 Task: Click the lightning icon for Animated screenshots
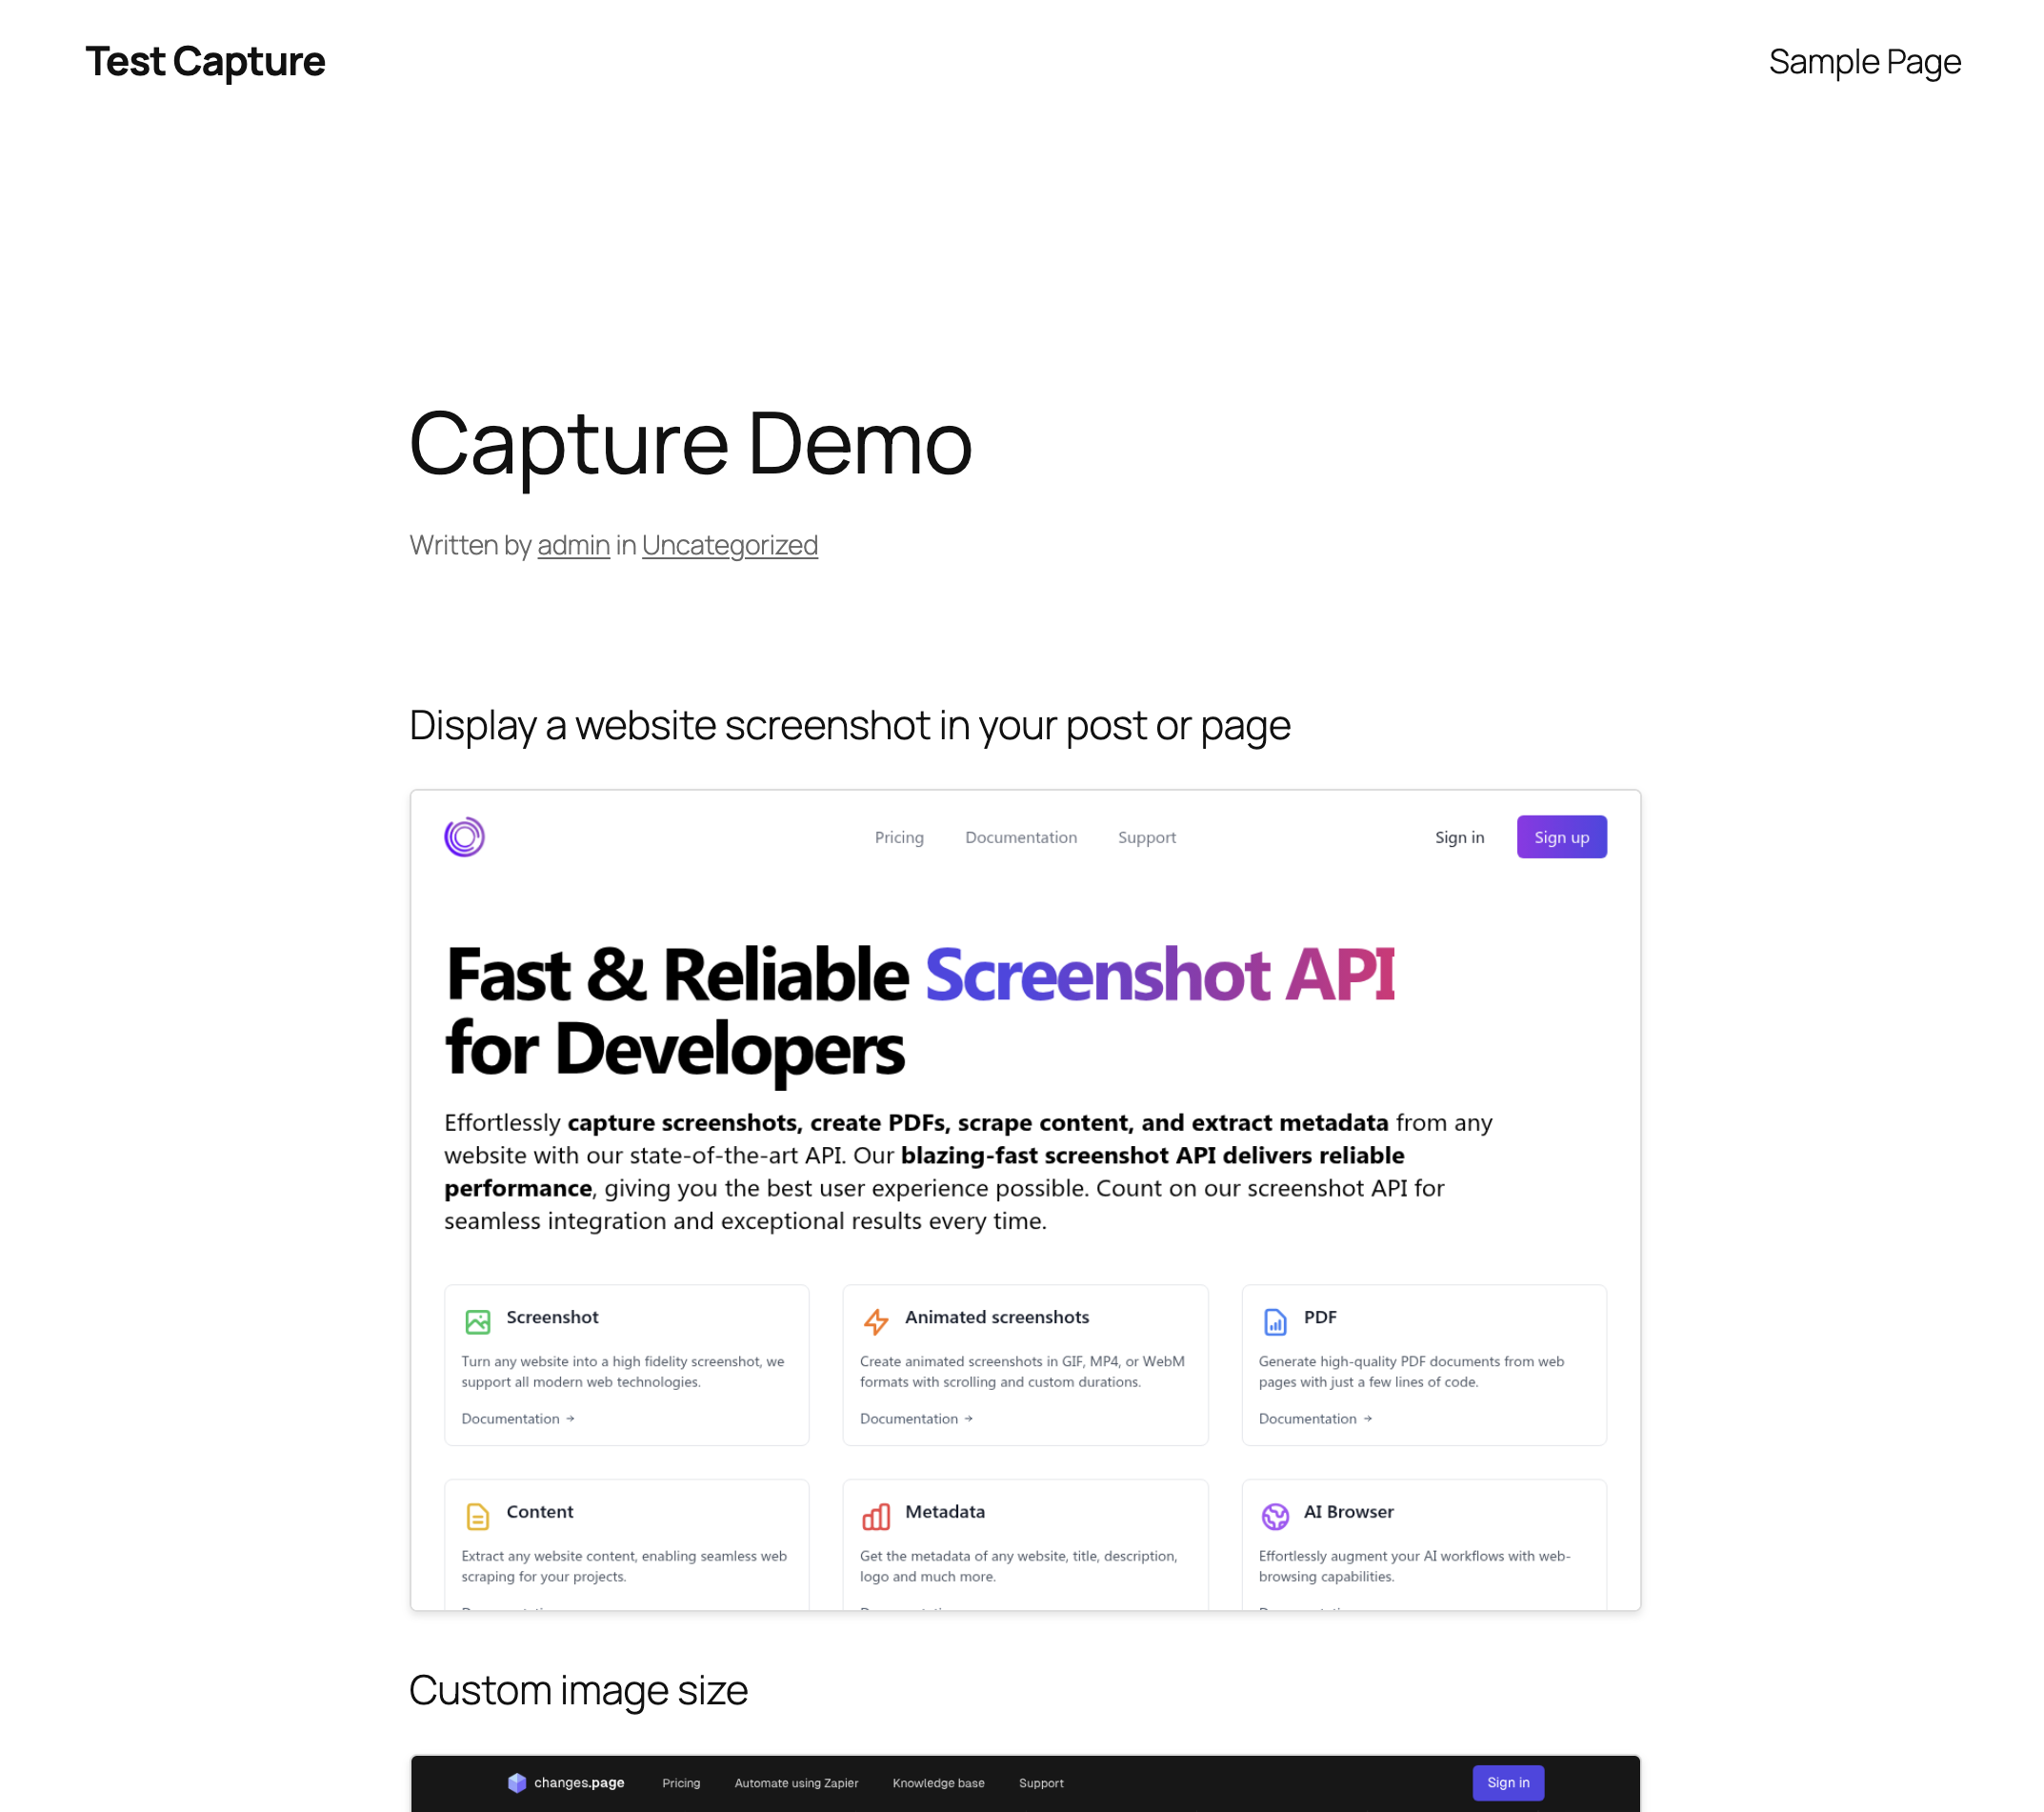(x=876, y=1321)
